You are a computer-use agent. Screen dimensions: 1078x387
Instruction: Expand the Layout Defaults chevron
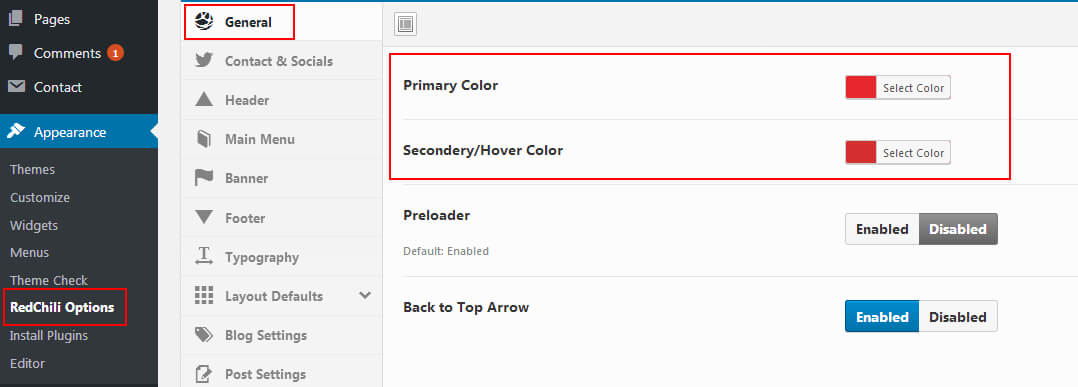[x=365, y=296]
